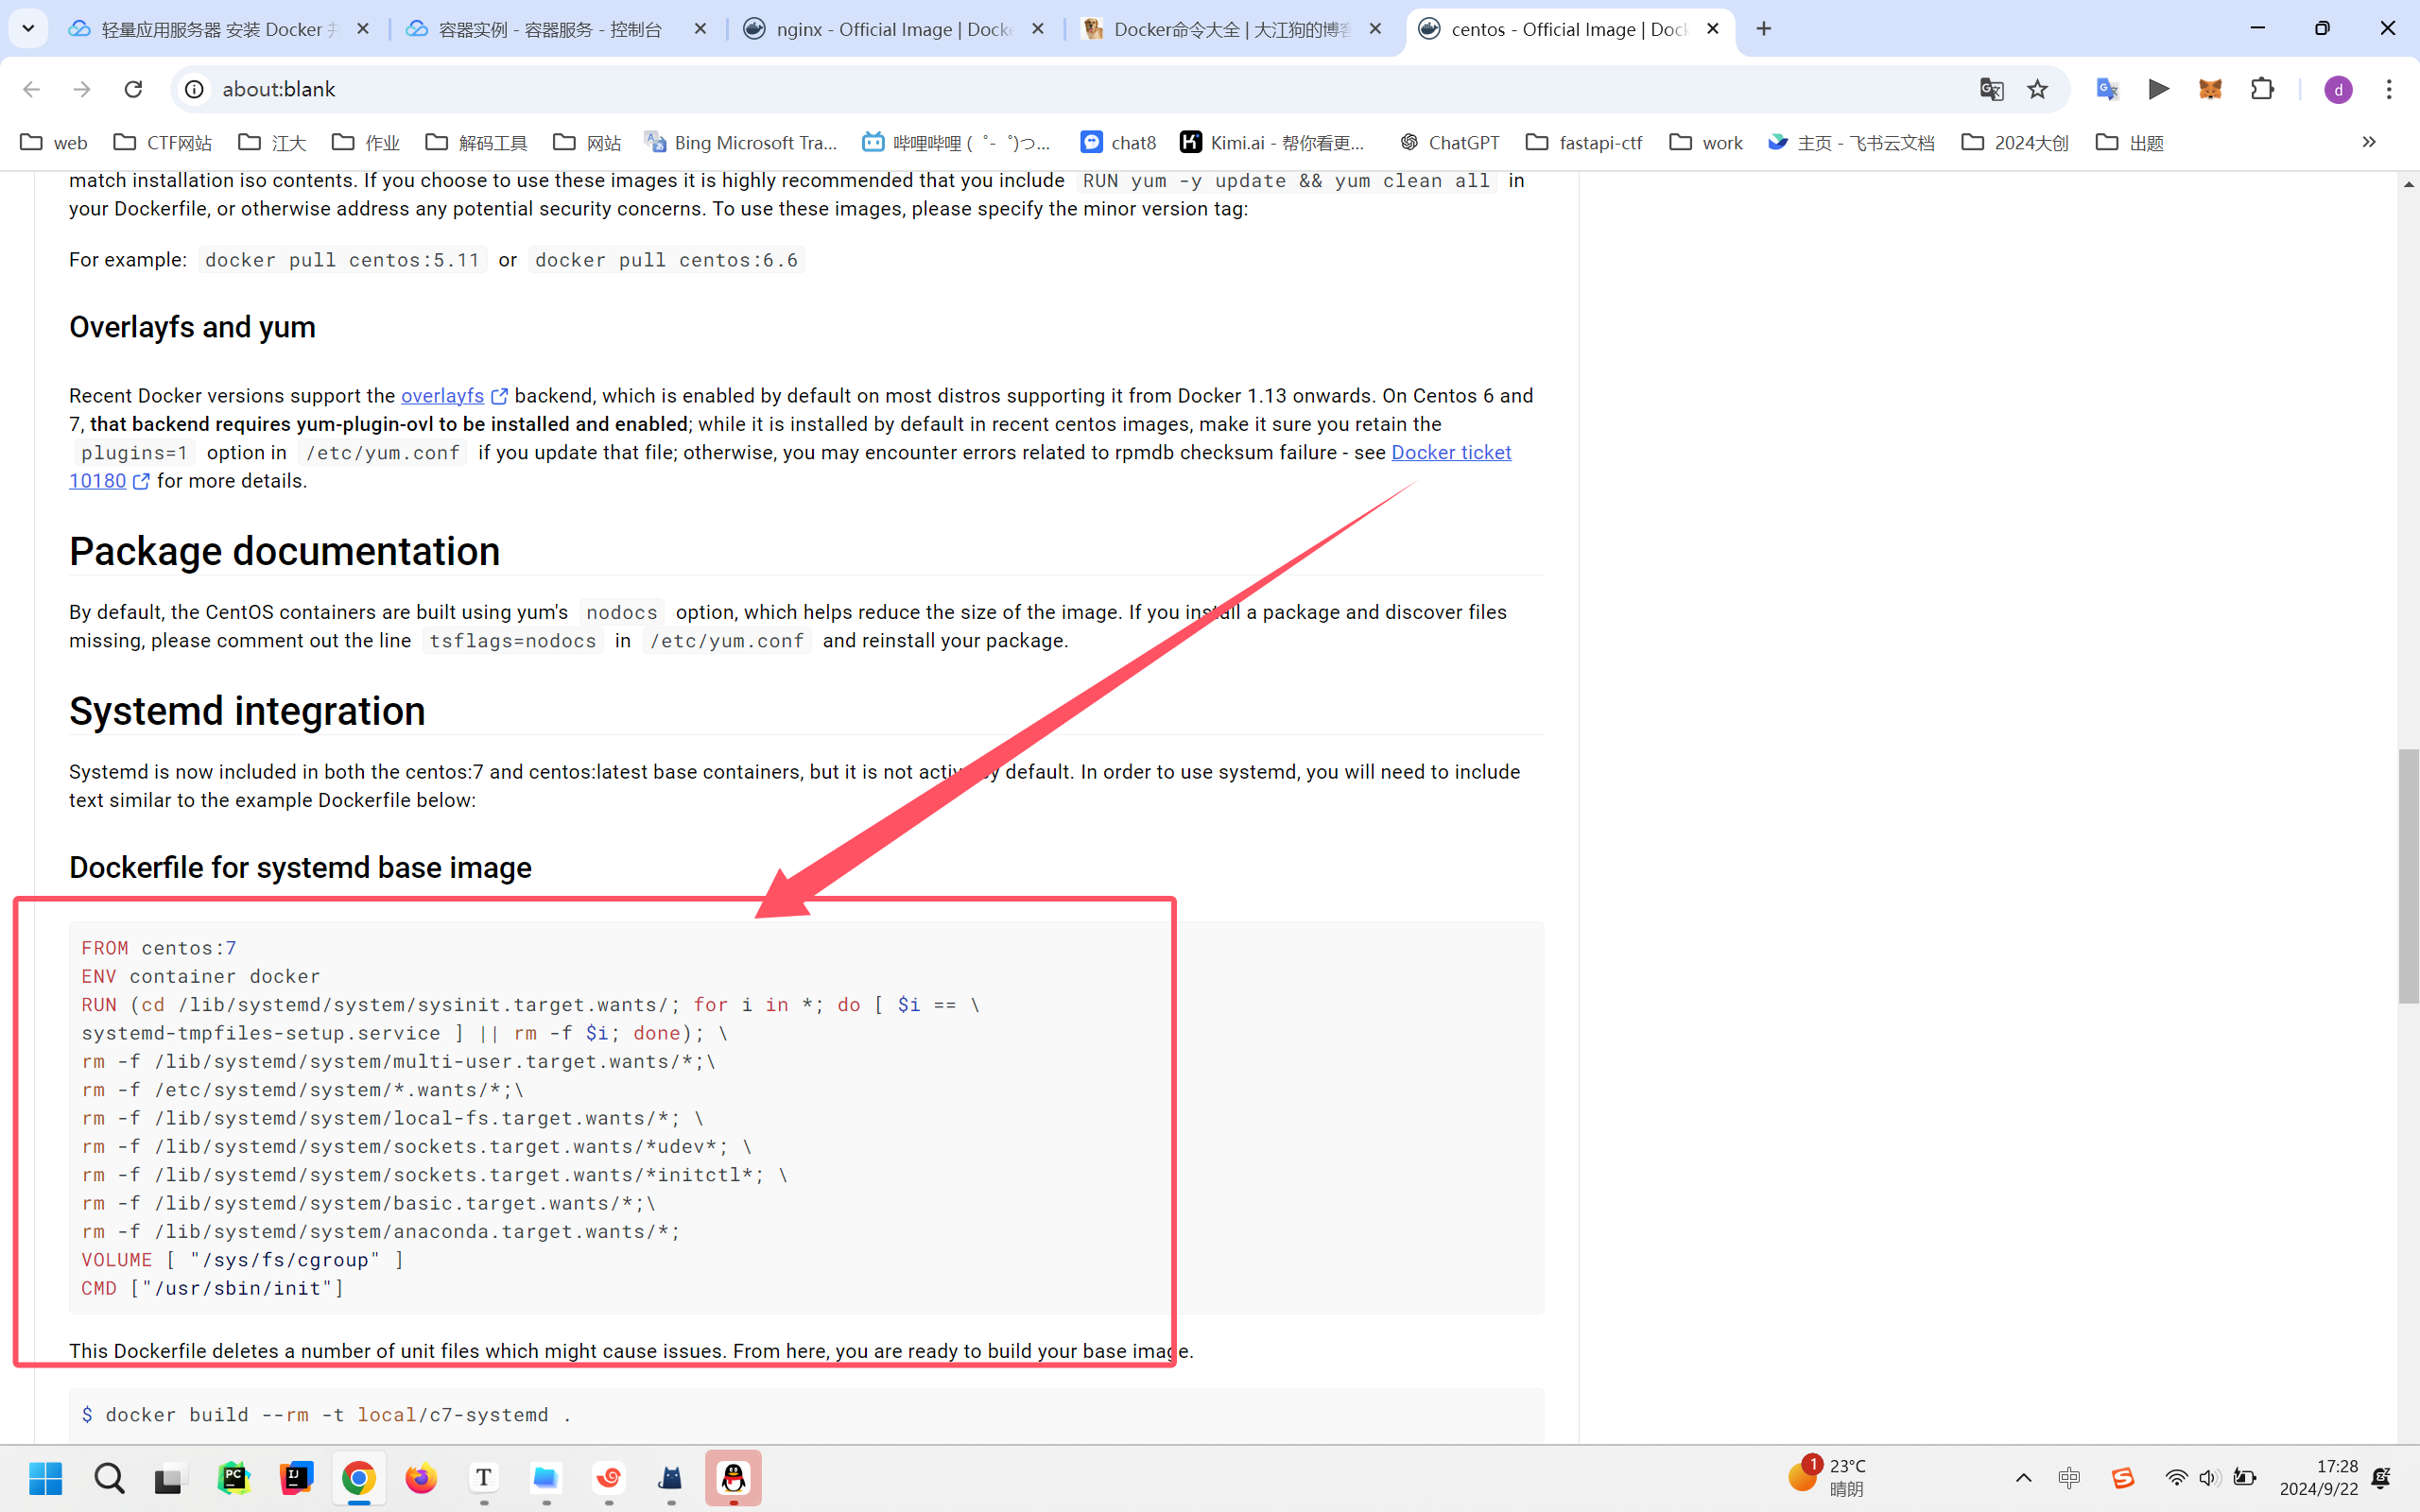Switch to the nginx Official Image tab
This screenshot has height=1512, width=2420.
click(x=895, y=29)
